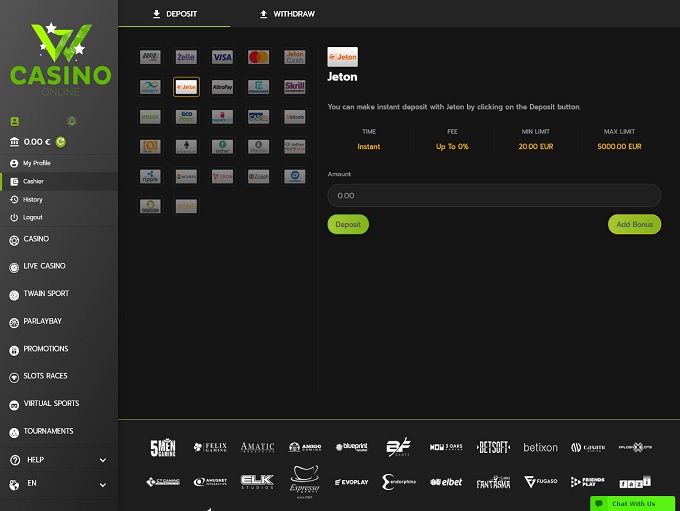The width and height of the screenshot is (680, 511).
Task: Choose Mastercard as deposit method
Action: 258,57
